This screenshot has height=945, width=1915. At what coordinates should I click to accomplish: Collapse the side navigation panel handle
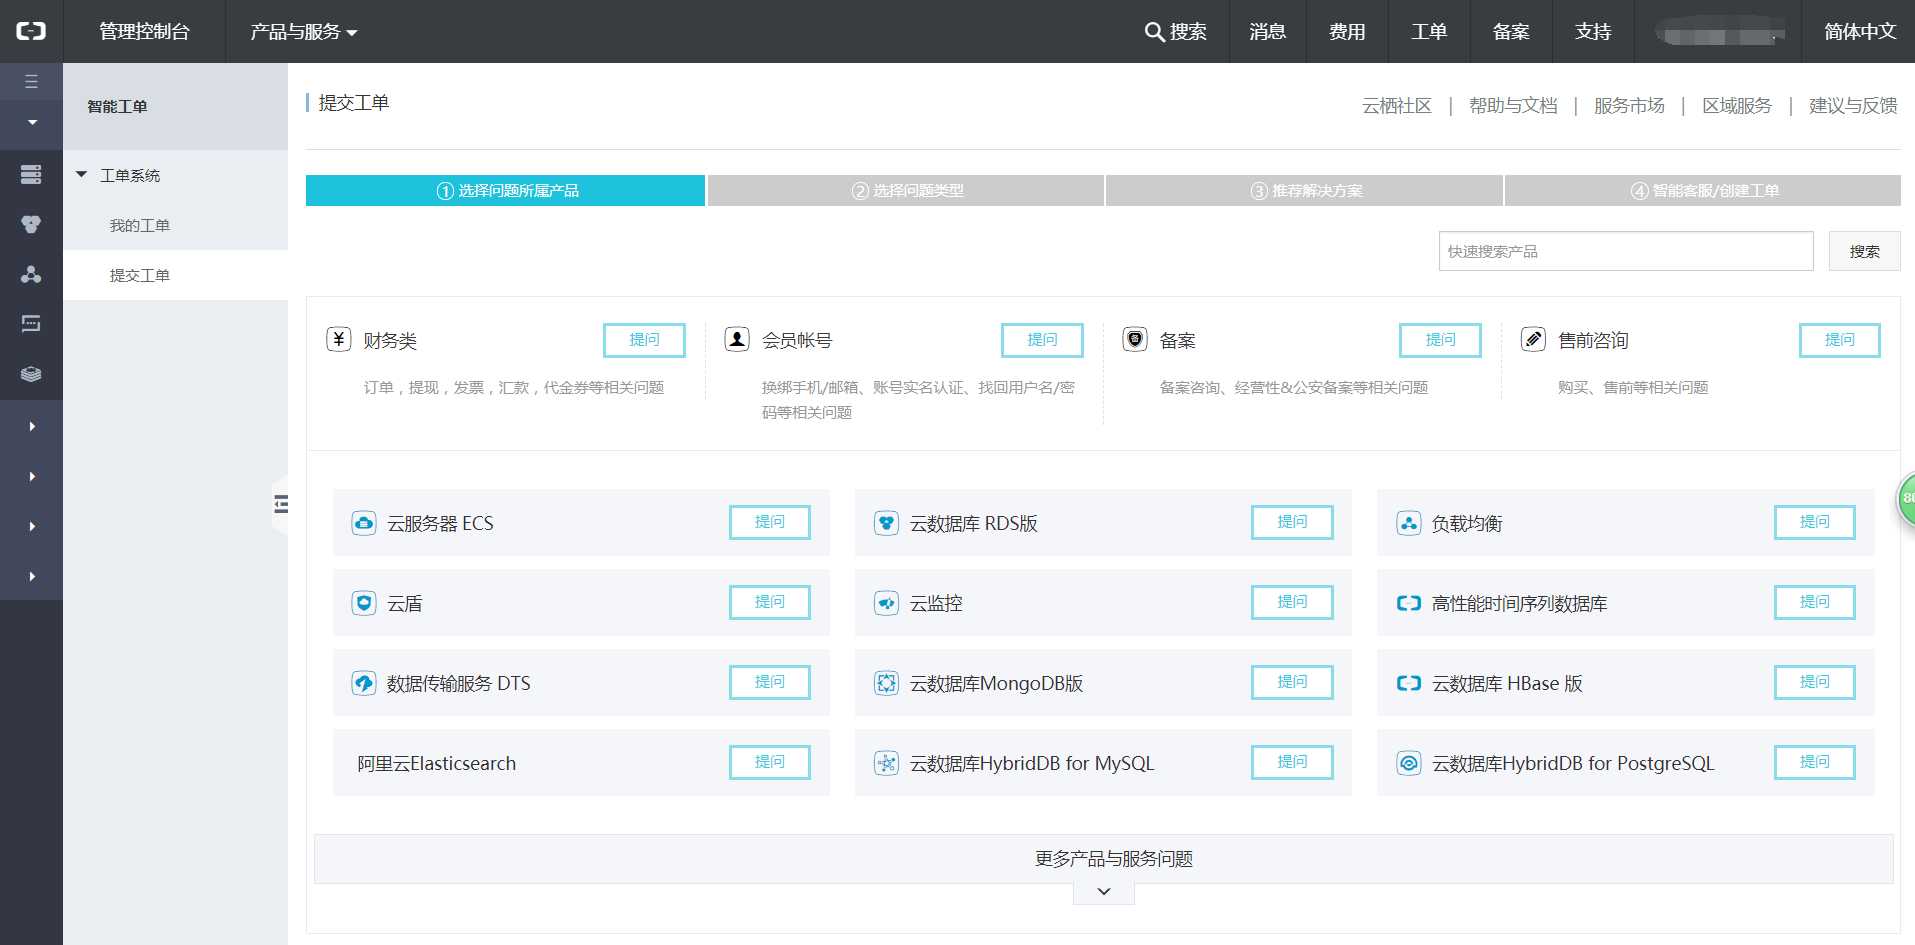[280, 504]
